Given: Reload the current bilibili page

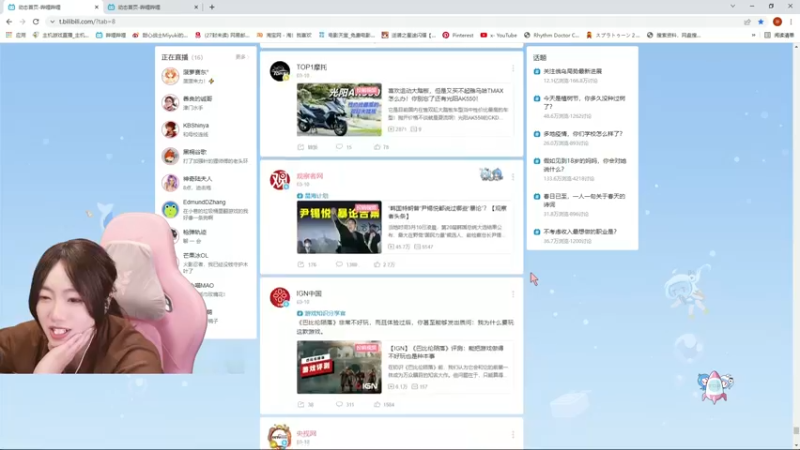Looking at the screenshot, I should tap(36, 22).
